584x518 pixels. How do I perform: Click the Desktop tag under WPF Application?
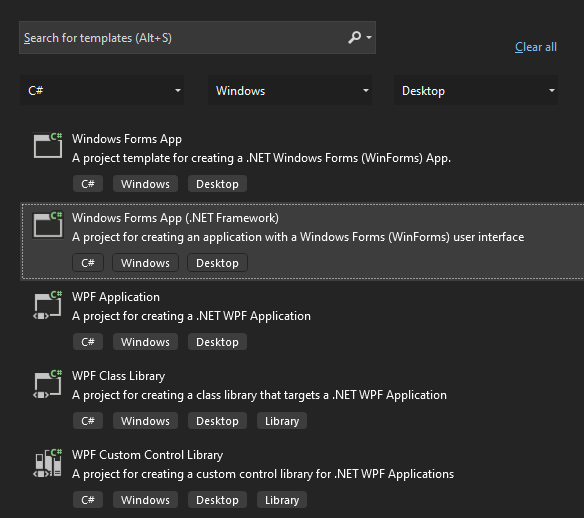click(x=217, y=342)
